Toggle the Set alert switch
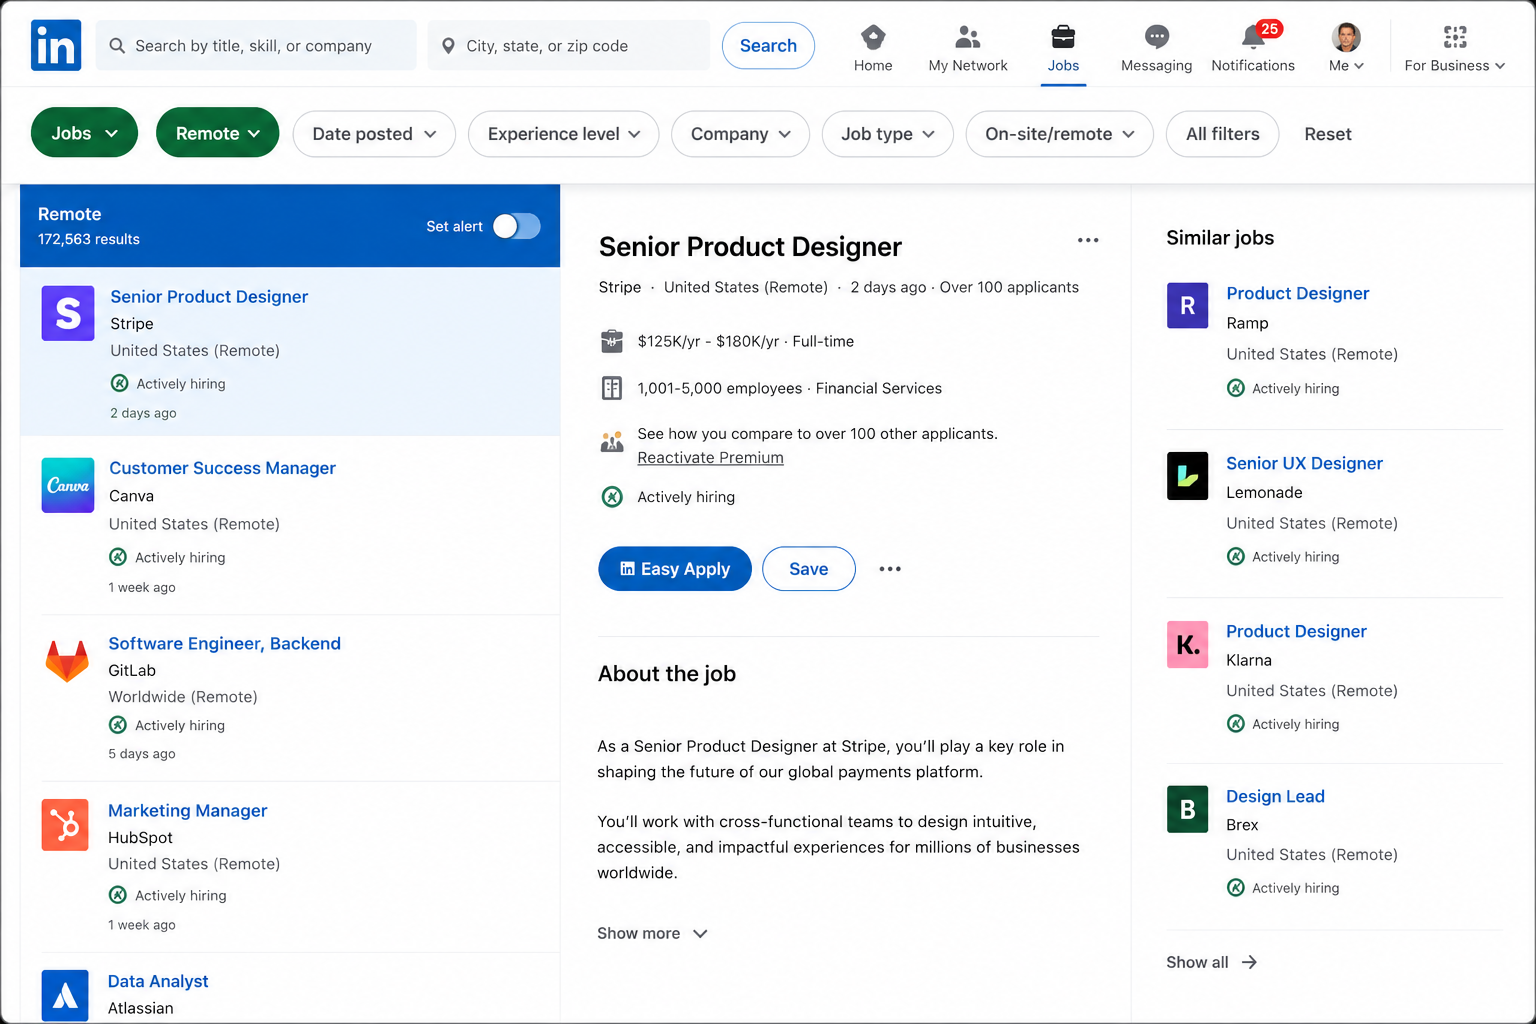The width and height of the screenshot is (1536, 1024). point(516,226)
